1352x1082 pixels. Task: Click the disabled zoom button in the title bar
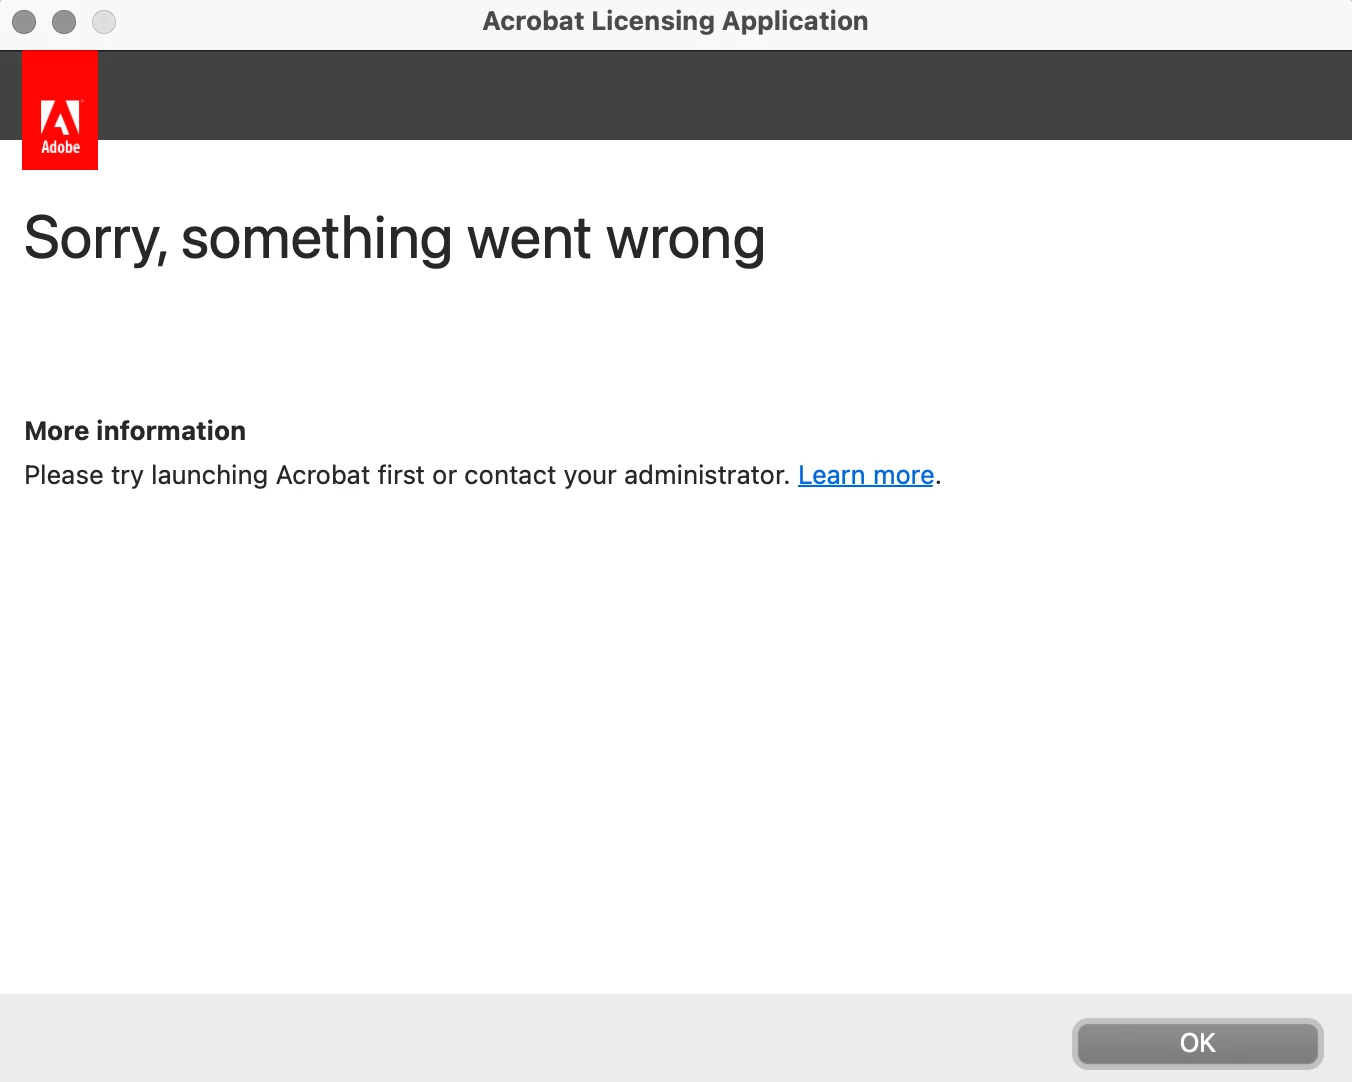[x=104, y=21]
